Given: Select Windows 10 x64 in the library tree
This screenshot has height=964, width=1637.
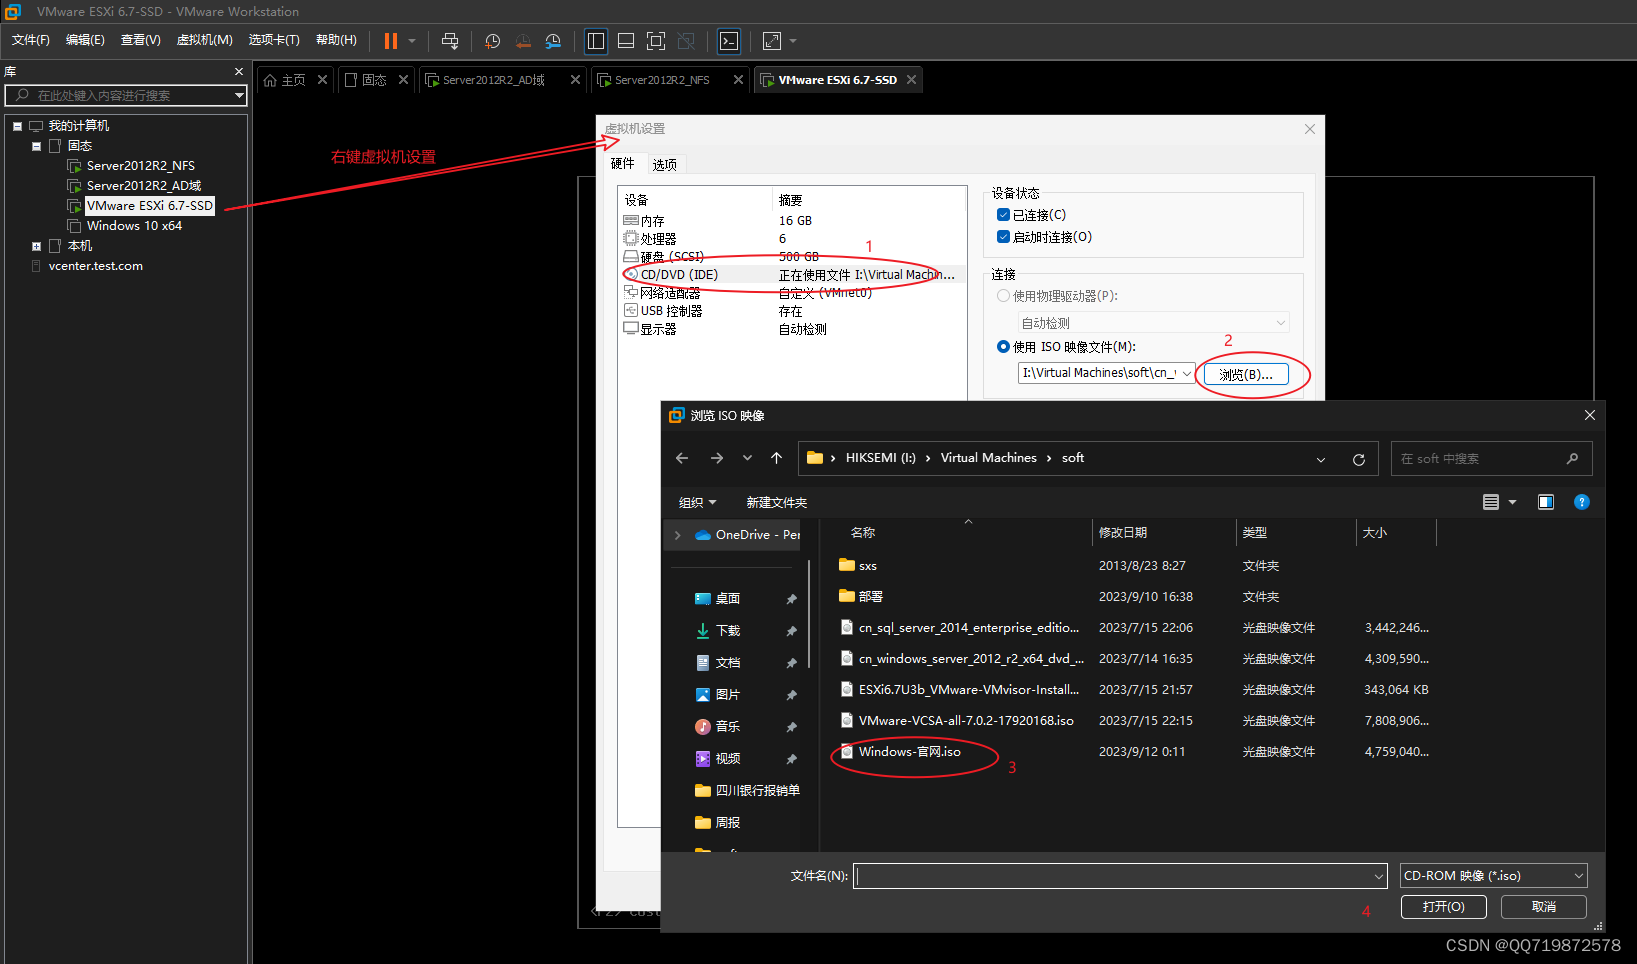Looking at the screenshot, I should click(x=134, y=226).
